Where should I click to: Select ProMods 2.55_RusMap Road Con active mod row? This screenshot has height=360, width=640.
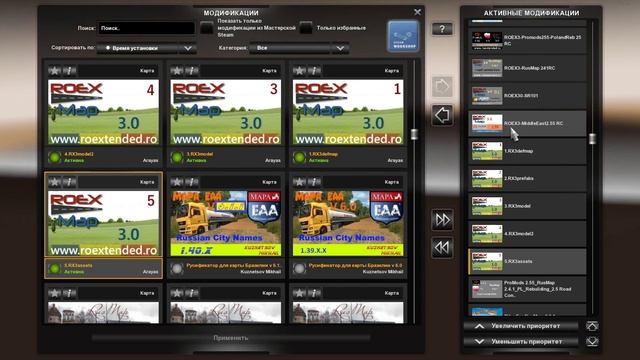(x=527, y=289)
